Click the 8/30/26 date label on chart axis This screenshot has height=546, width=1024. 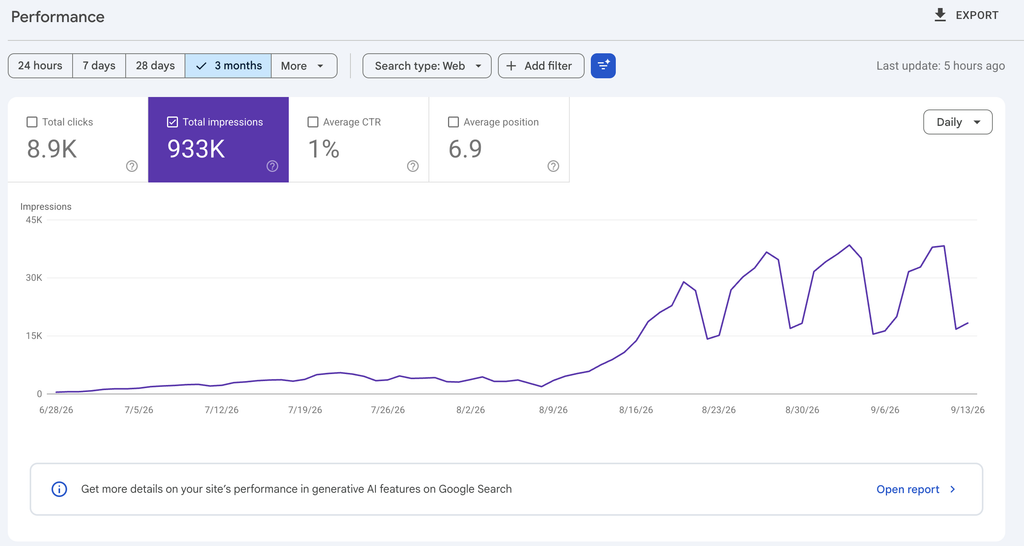pos(802,410)
